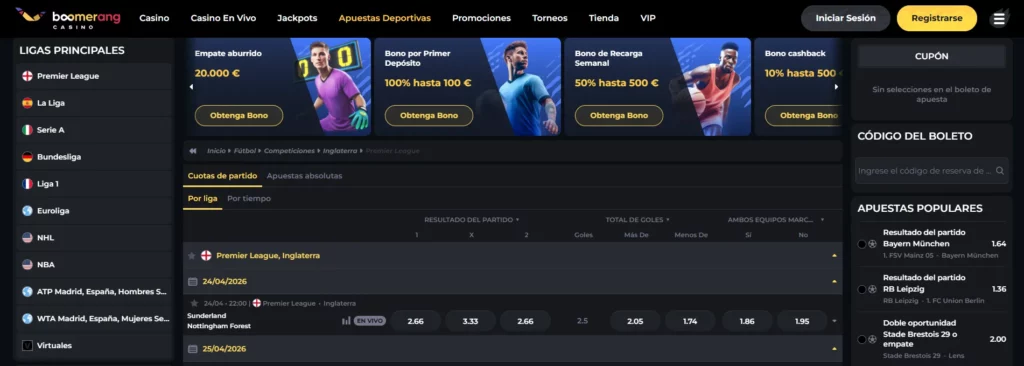Viewport: 1024px width, 366px height.
Task: Bet Menos De 2.5 goals at 1.74
Action: click(x=690, y=321)
